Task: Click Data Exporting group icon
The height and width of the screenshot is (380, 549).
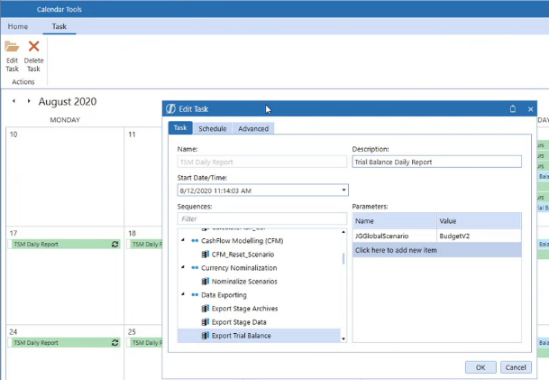Action: 195,295
